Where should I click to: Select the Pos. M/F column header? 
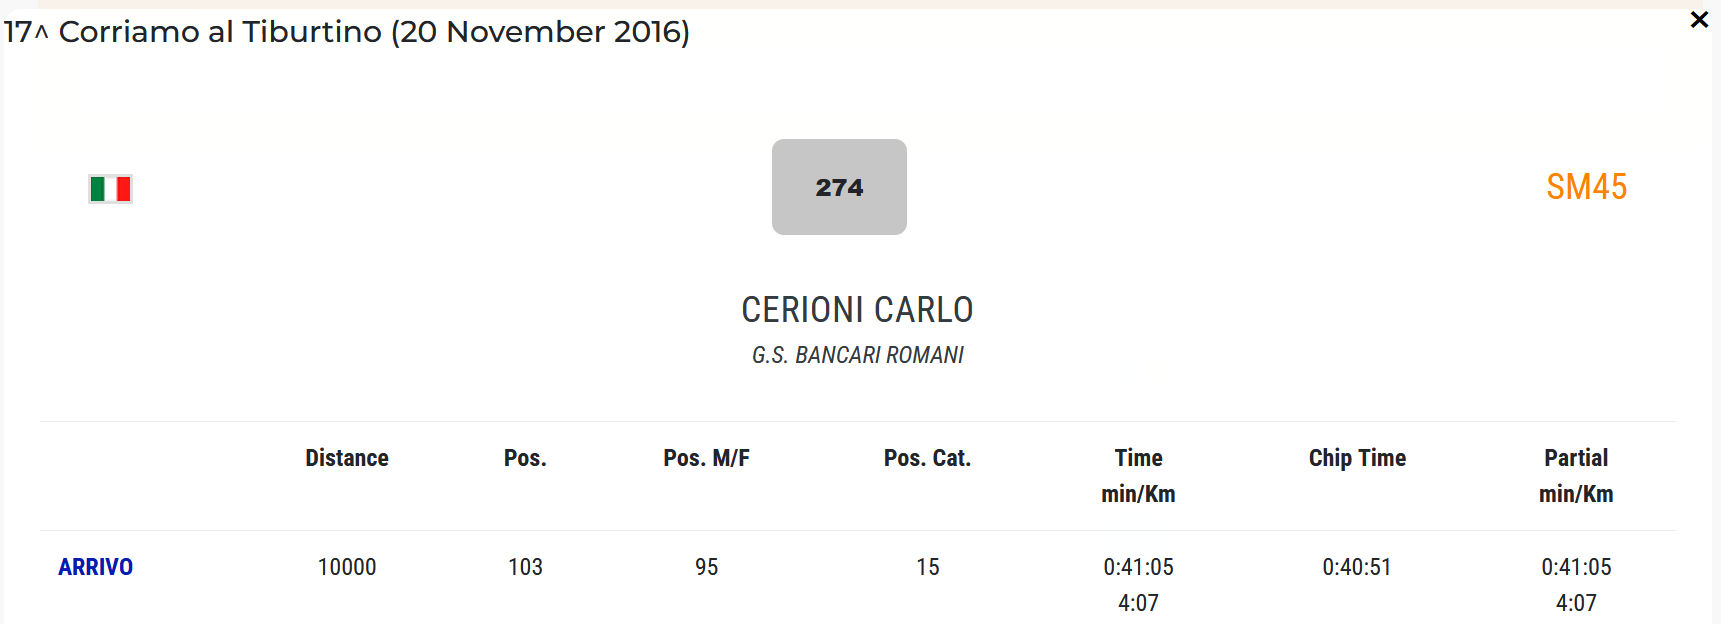[706, 458]
